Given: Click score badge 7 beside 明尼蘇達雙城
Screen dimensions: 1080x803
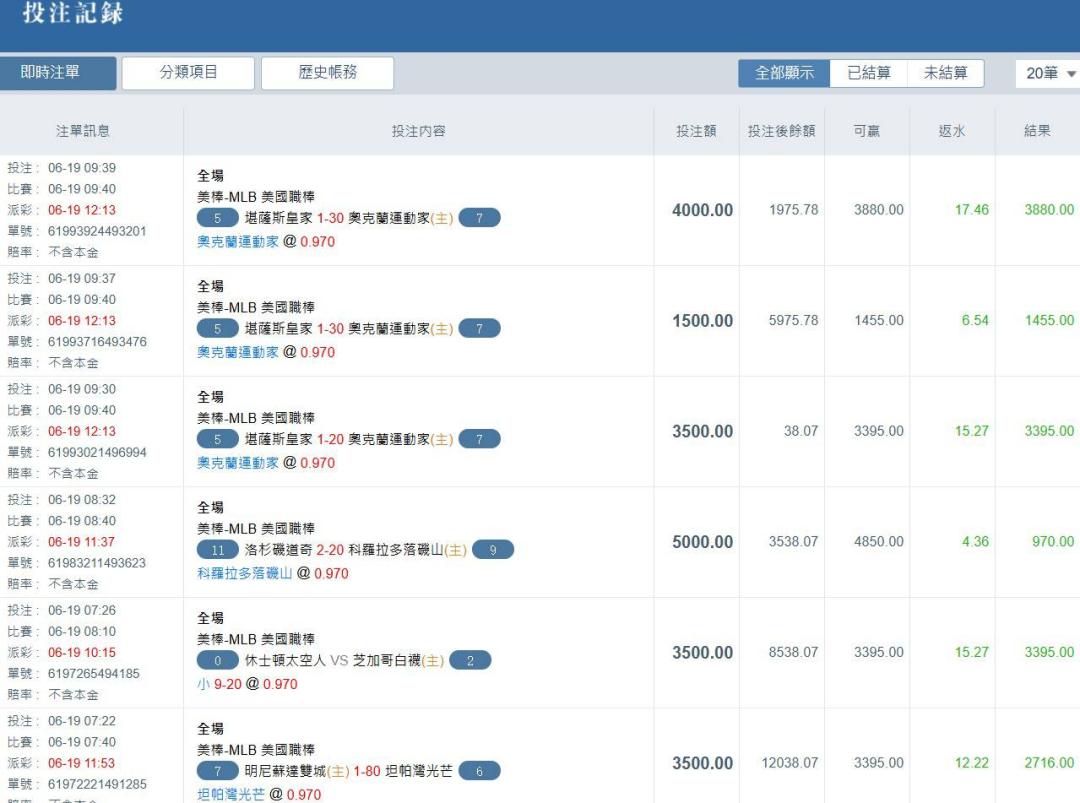Looking at the screenshot, I should pos(218,771).
